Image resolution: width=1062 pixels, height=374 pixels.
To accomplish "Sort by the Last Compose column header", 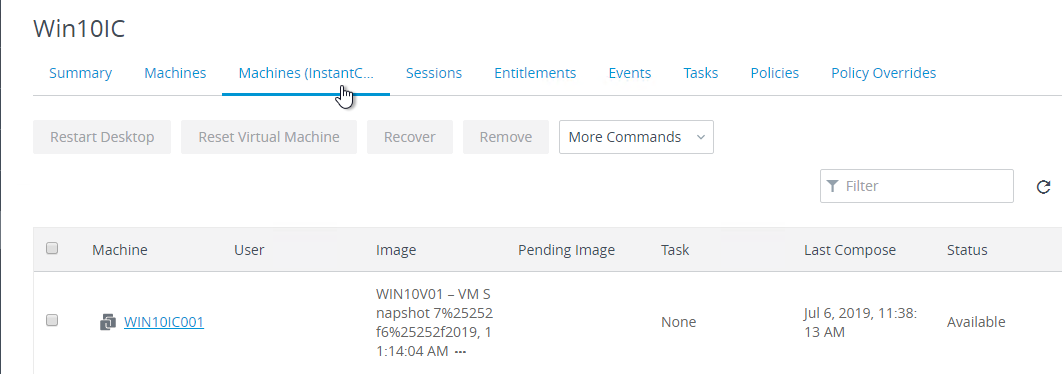I will point(850,250).
